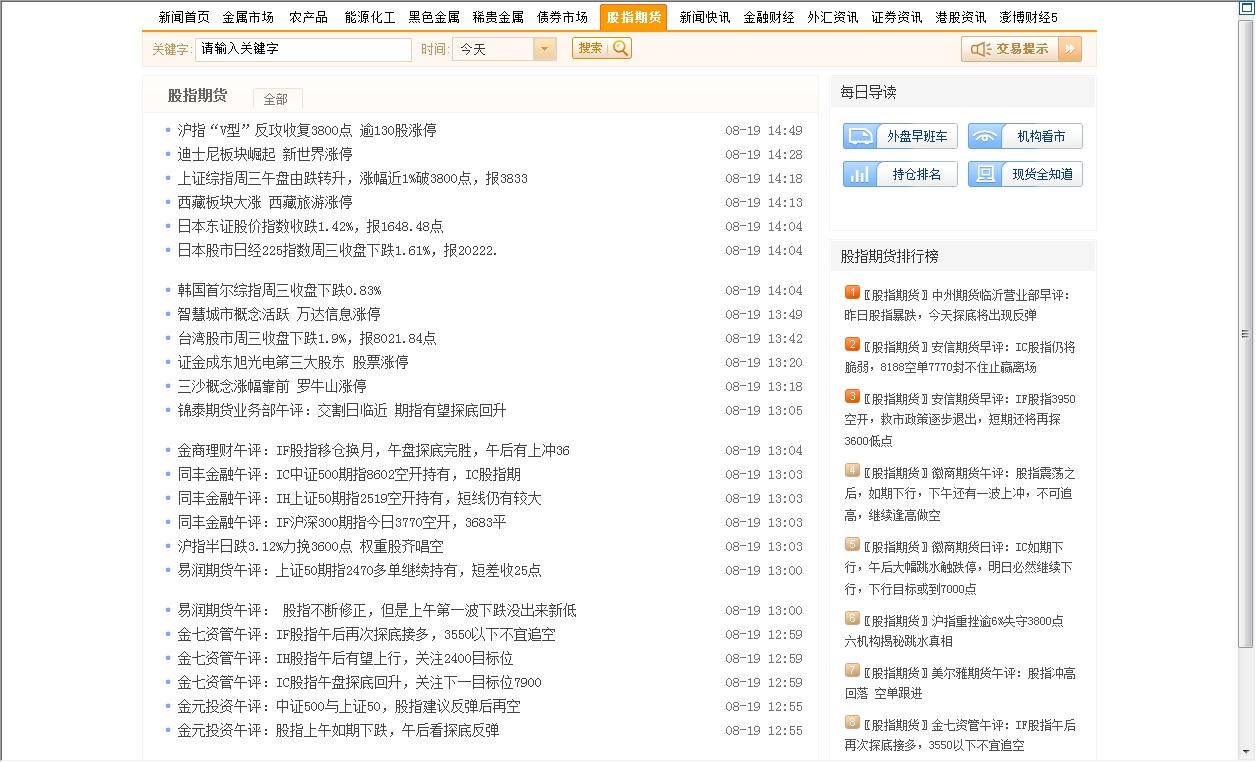The width and height of the screenshot is (1256, 762).
Task: Open the 时间 dropdown arrow
Action: [x=545, y=49]
